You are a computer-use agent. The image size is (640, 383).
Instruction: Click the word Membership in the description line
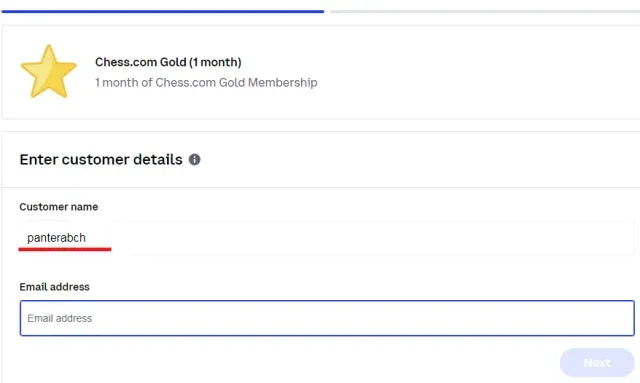[282, 82]
